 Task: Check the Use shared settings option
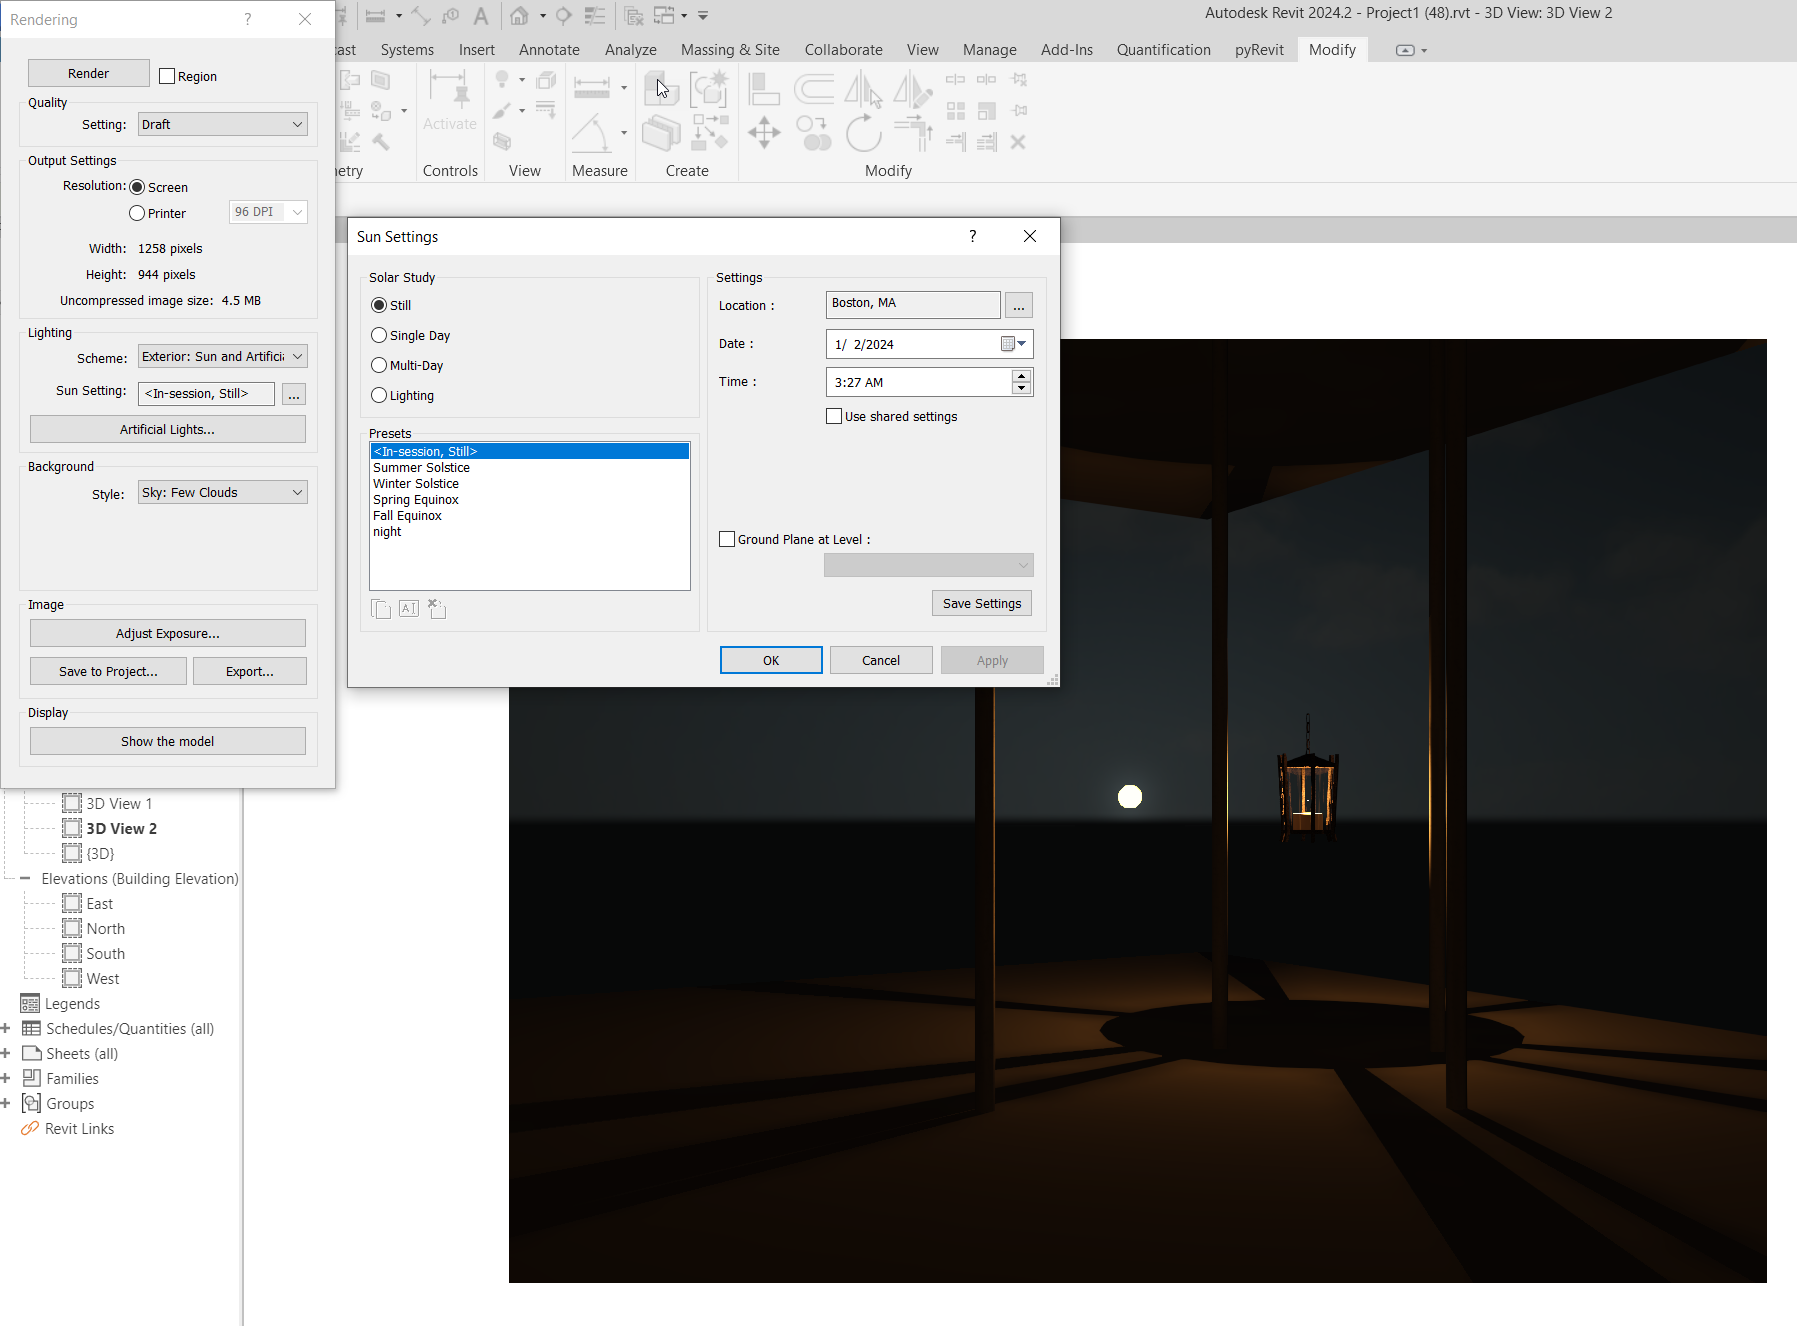(x=833, y=416)
